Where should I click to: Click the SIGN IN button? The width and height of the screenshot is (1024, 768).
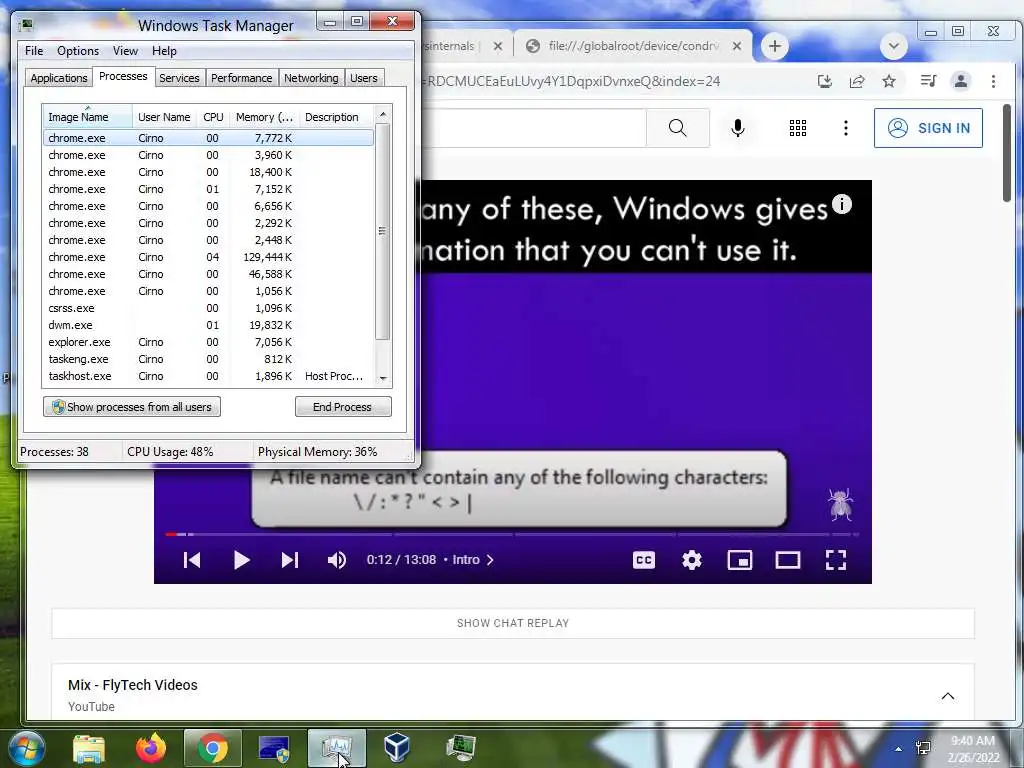pos(928,128)
